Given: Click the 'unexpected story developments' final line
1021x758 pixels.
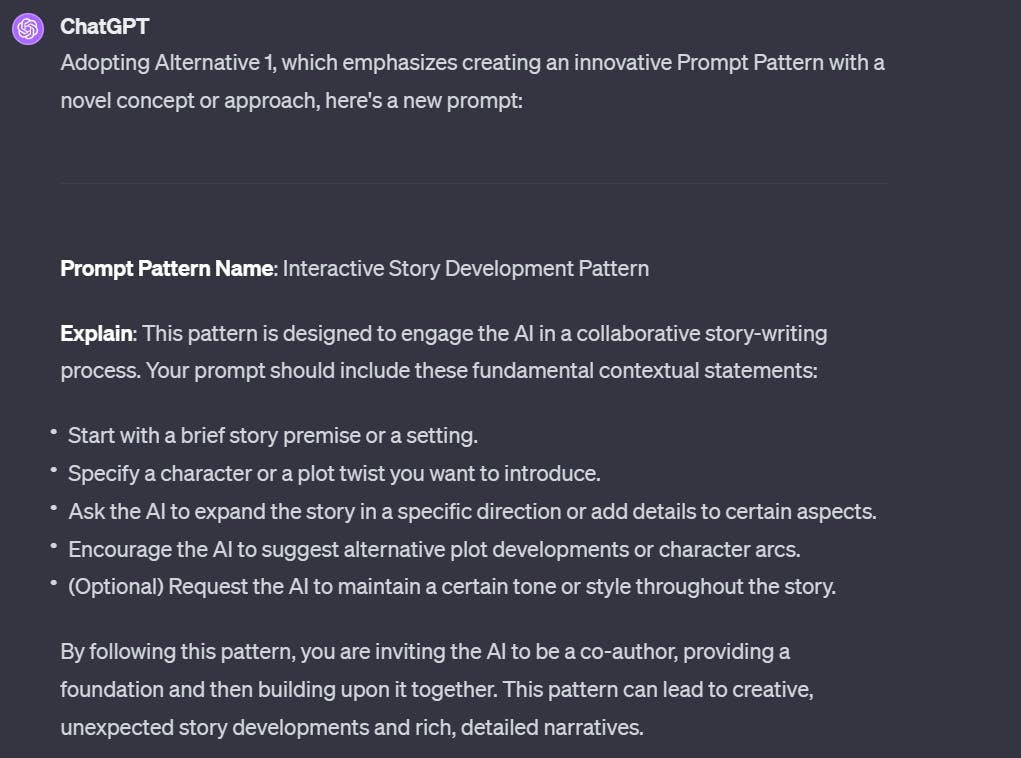Looking at the screenshot, I should click(351, 727).
